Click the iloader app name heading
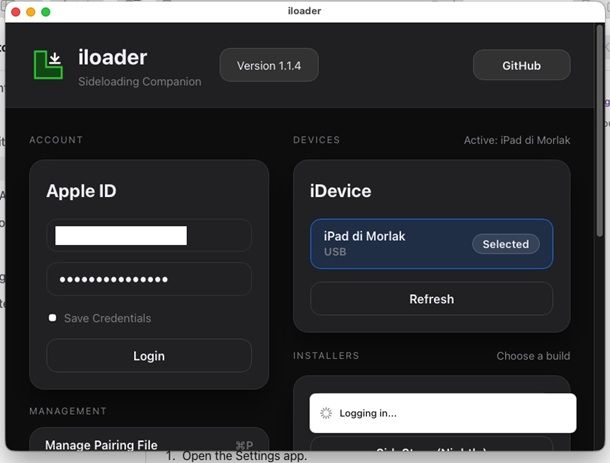 112,57
